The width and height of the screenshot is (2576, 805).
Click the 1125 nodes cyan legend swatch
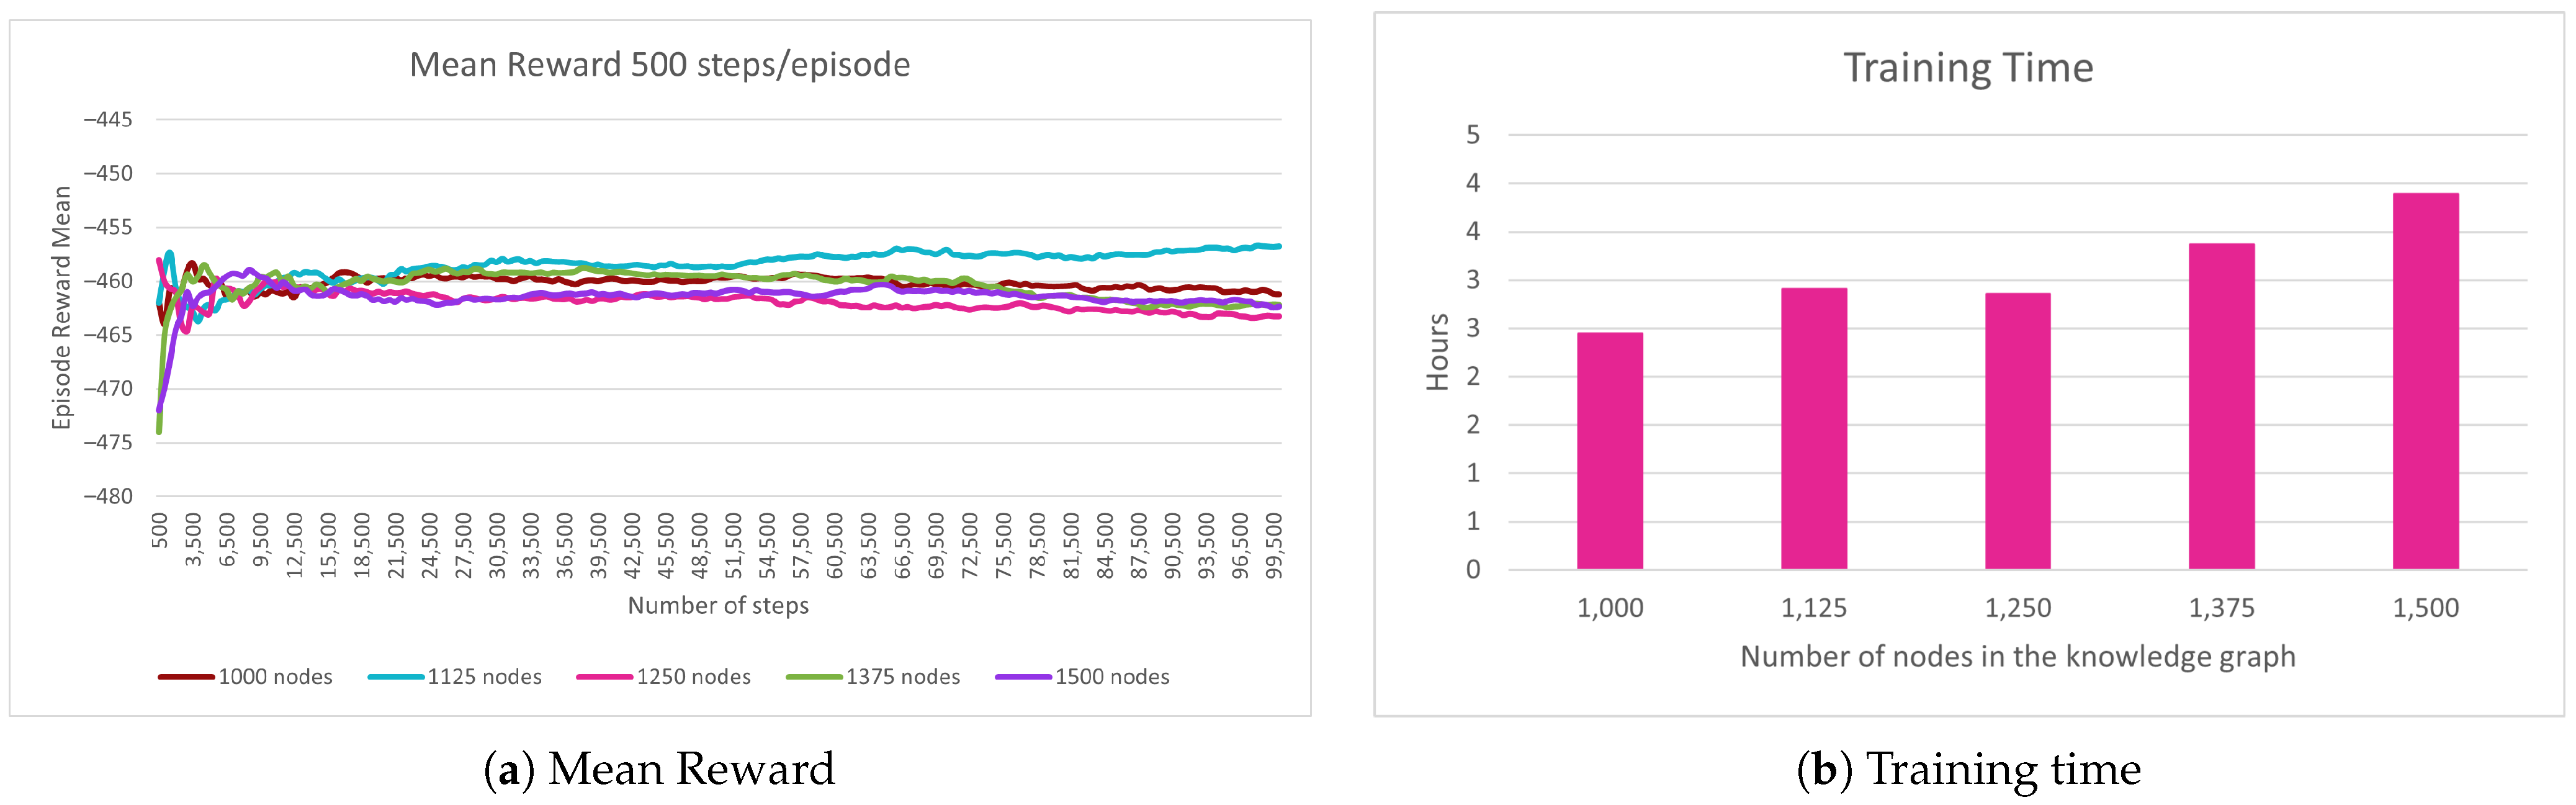coord(396,677)
